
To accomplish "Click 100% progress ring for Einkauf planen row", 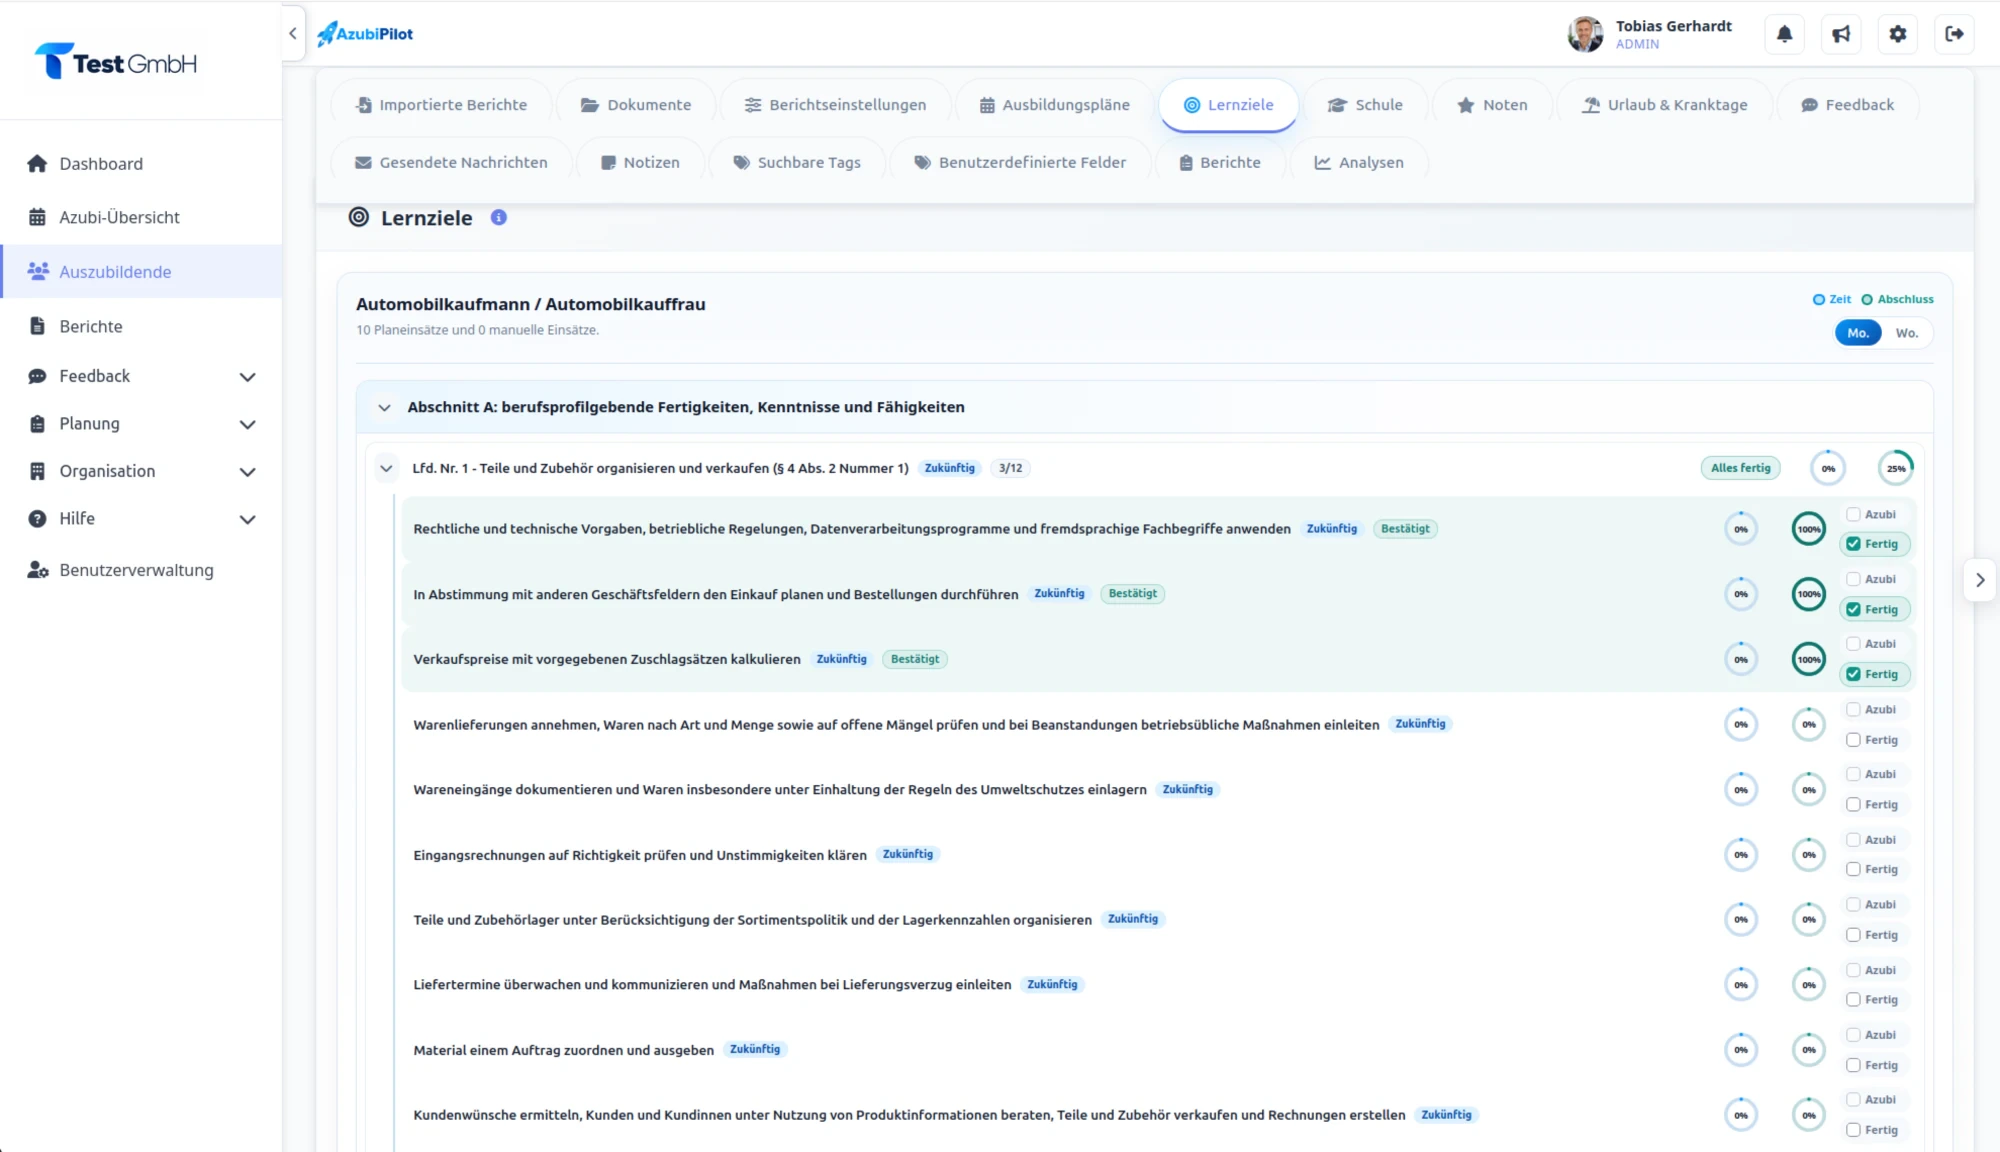I will click(1809, 594).
